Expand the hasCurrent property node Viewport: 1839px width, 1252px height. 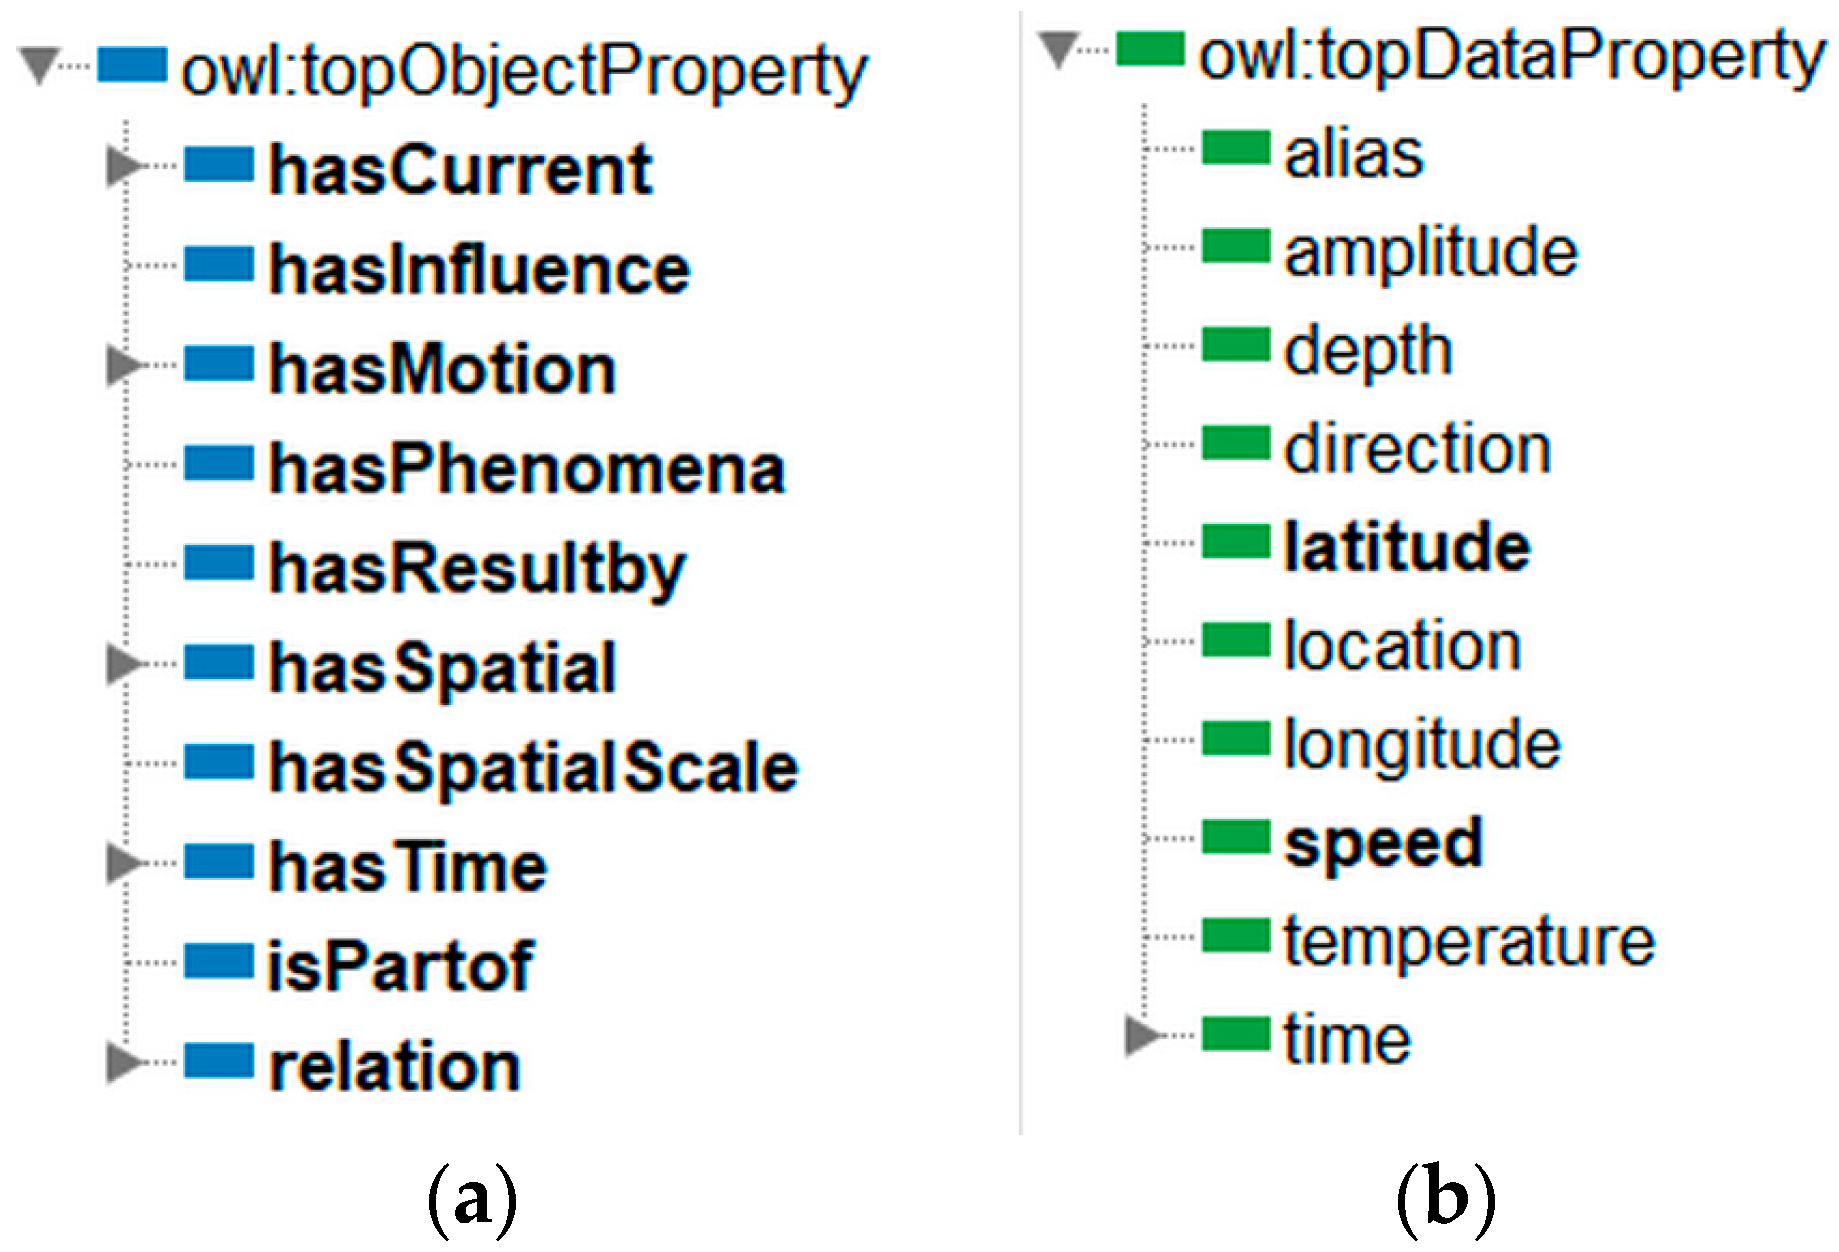[122, 166]
